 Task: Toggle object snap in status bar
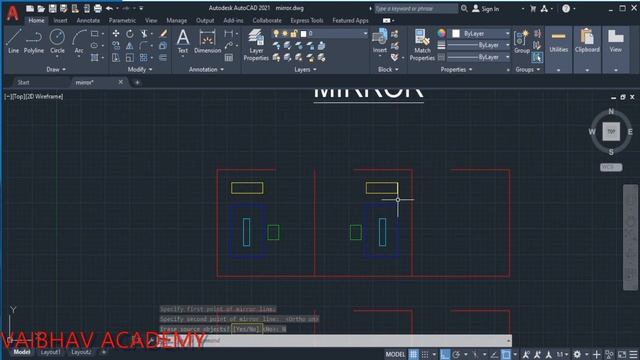tap(506, 354)
